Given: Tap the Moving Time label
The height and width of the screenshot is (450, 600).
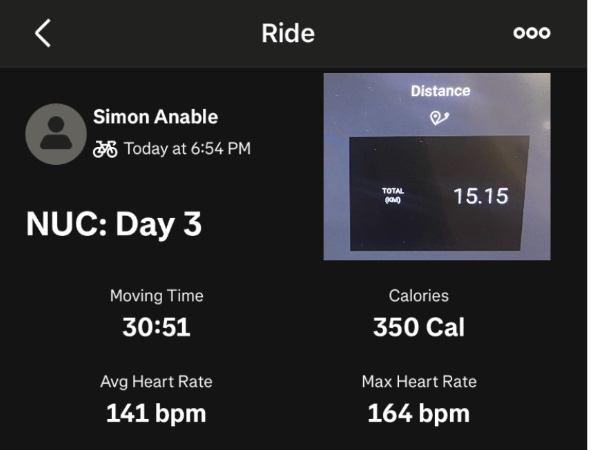Looking at the screenshot, I should tap(156, 296).
